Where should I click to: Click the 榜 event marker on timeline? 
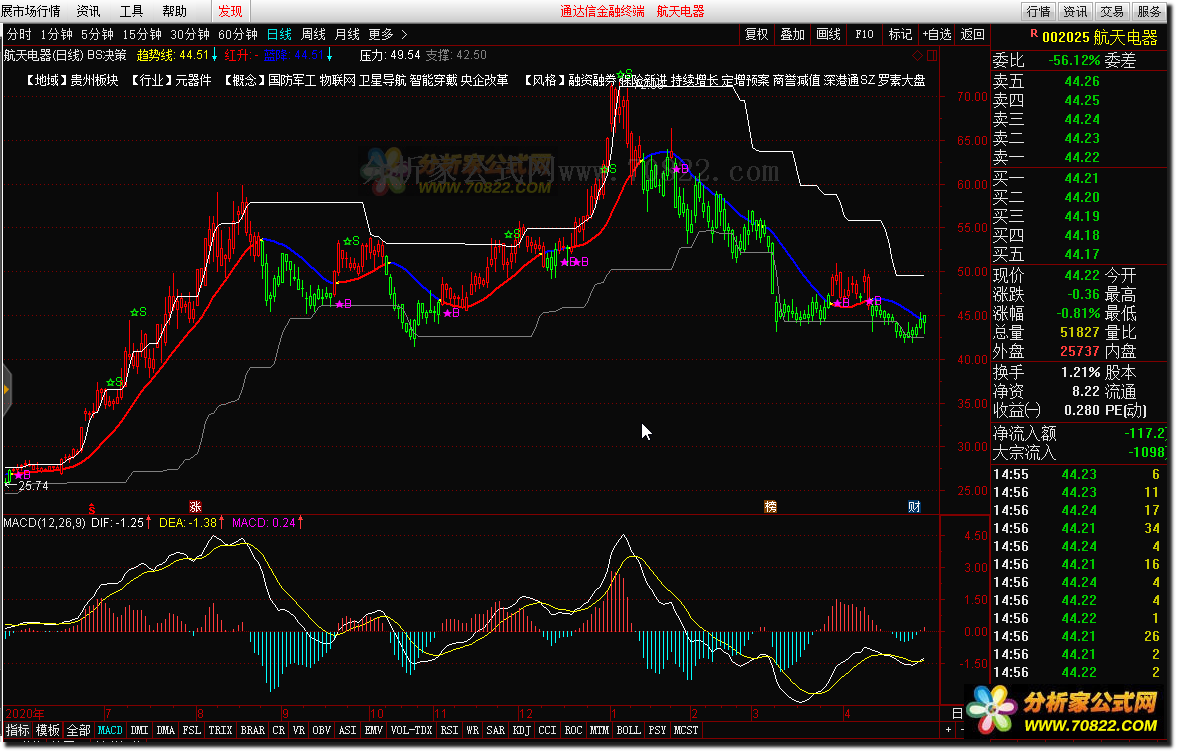tap(770, 507)
